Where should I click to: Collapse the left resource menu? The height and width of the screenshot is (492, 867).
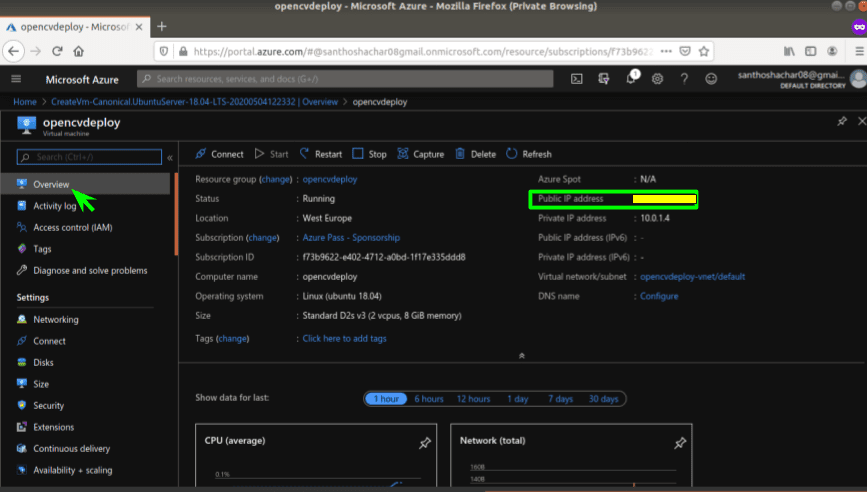[x=170, y=158]
